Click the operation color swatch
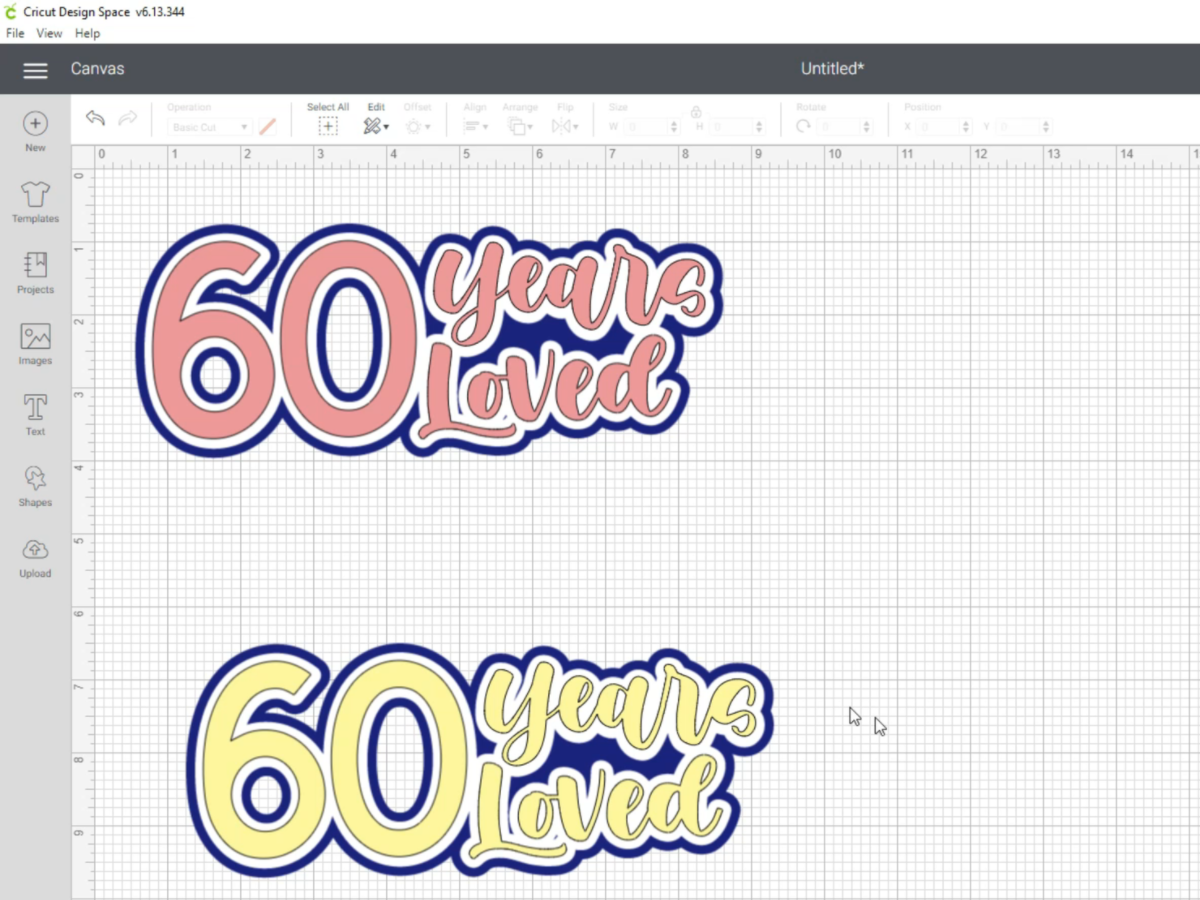 (267, 127)
